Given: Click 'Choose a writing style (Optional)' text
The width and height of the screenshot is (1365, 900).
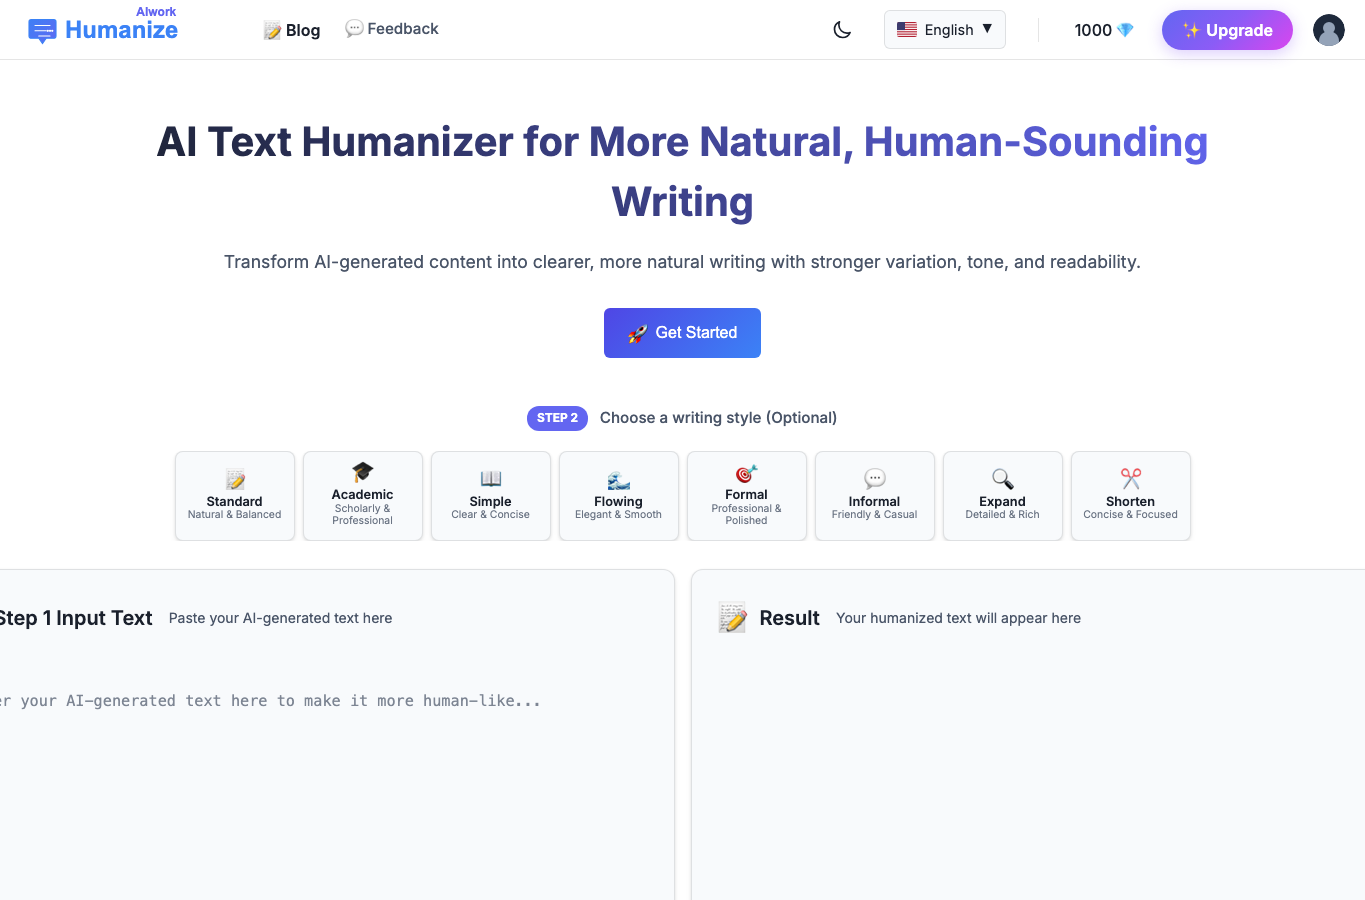Looking at the screenshot, I should [x=718, y=418].
